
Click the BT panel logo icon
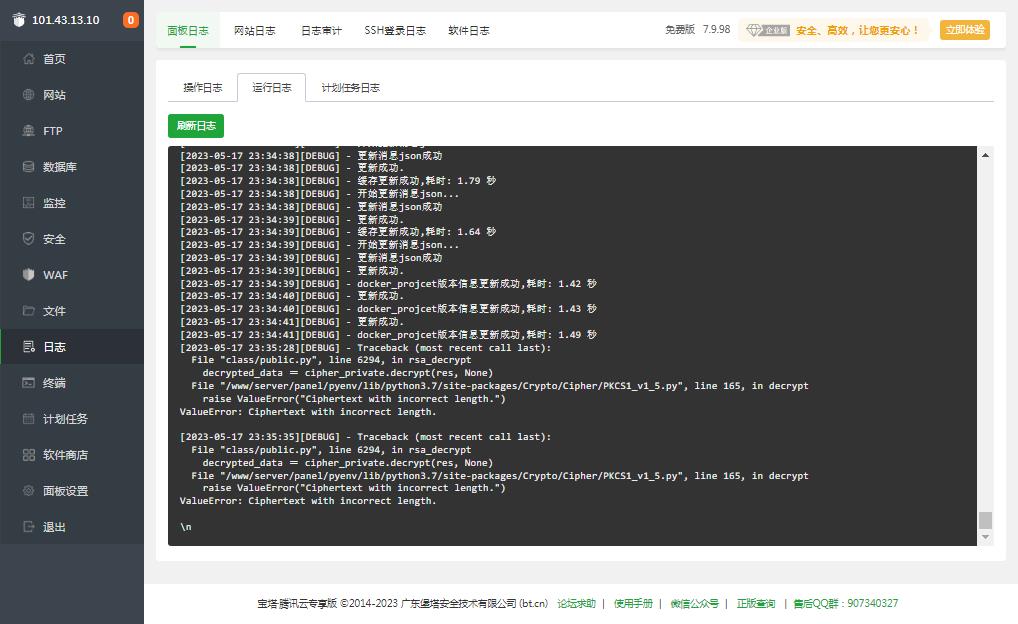click(x=19, y=19)
